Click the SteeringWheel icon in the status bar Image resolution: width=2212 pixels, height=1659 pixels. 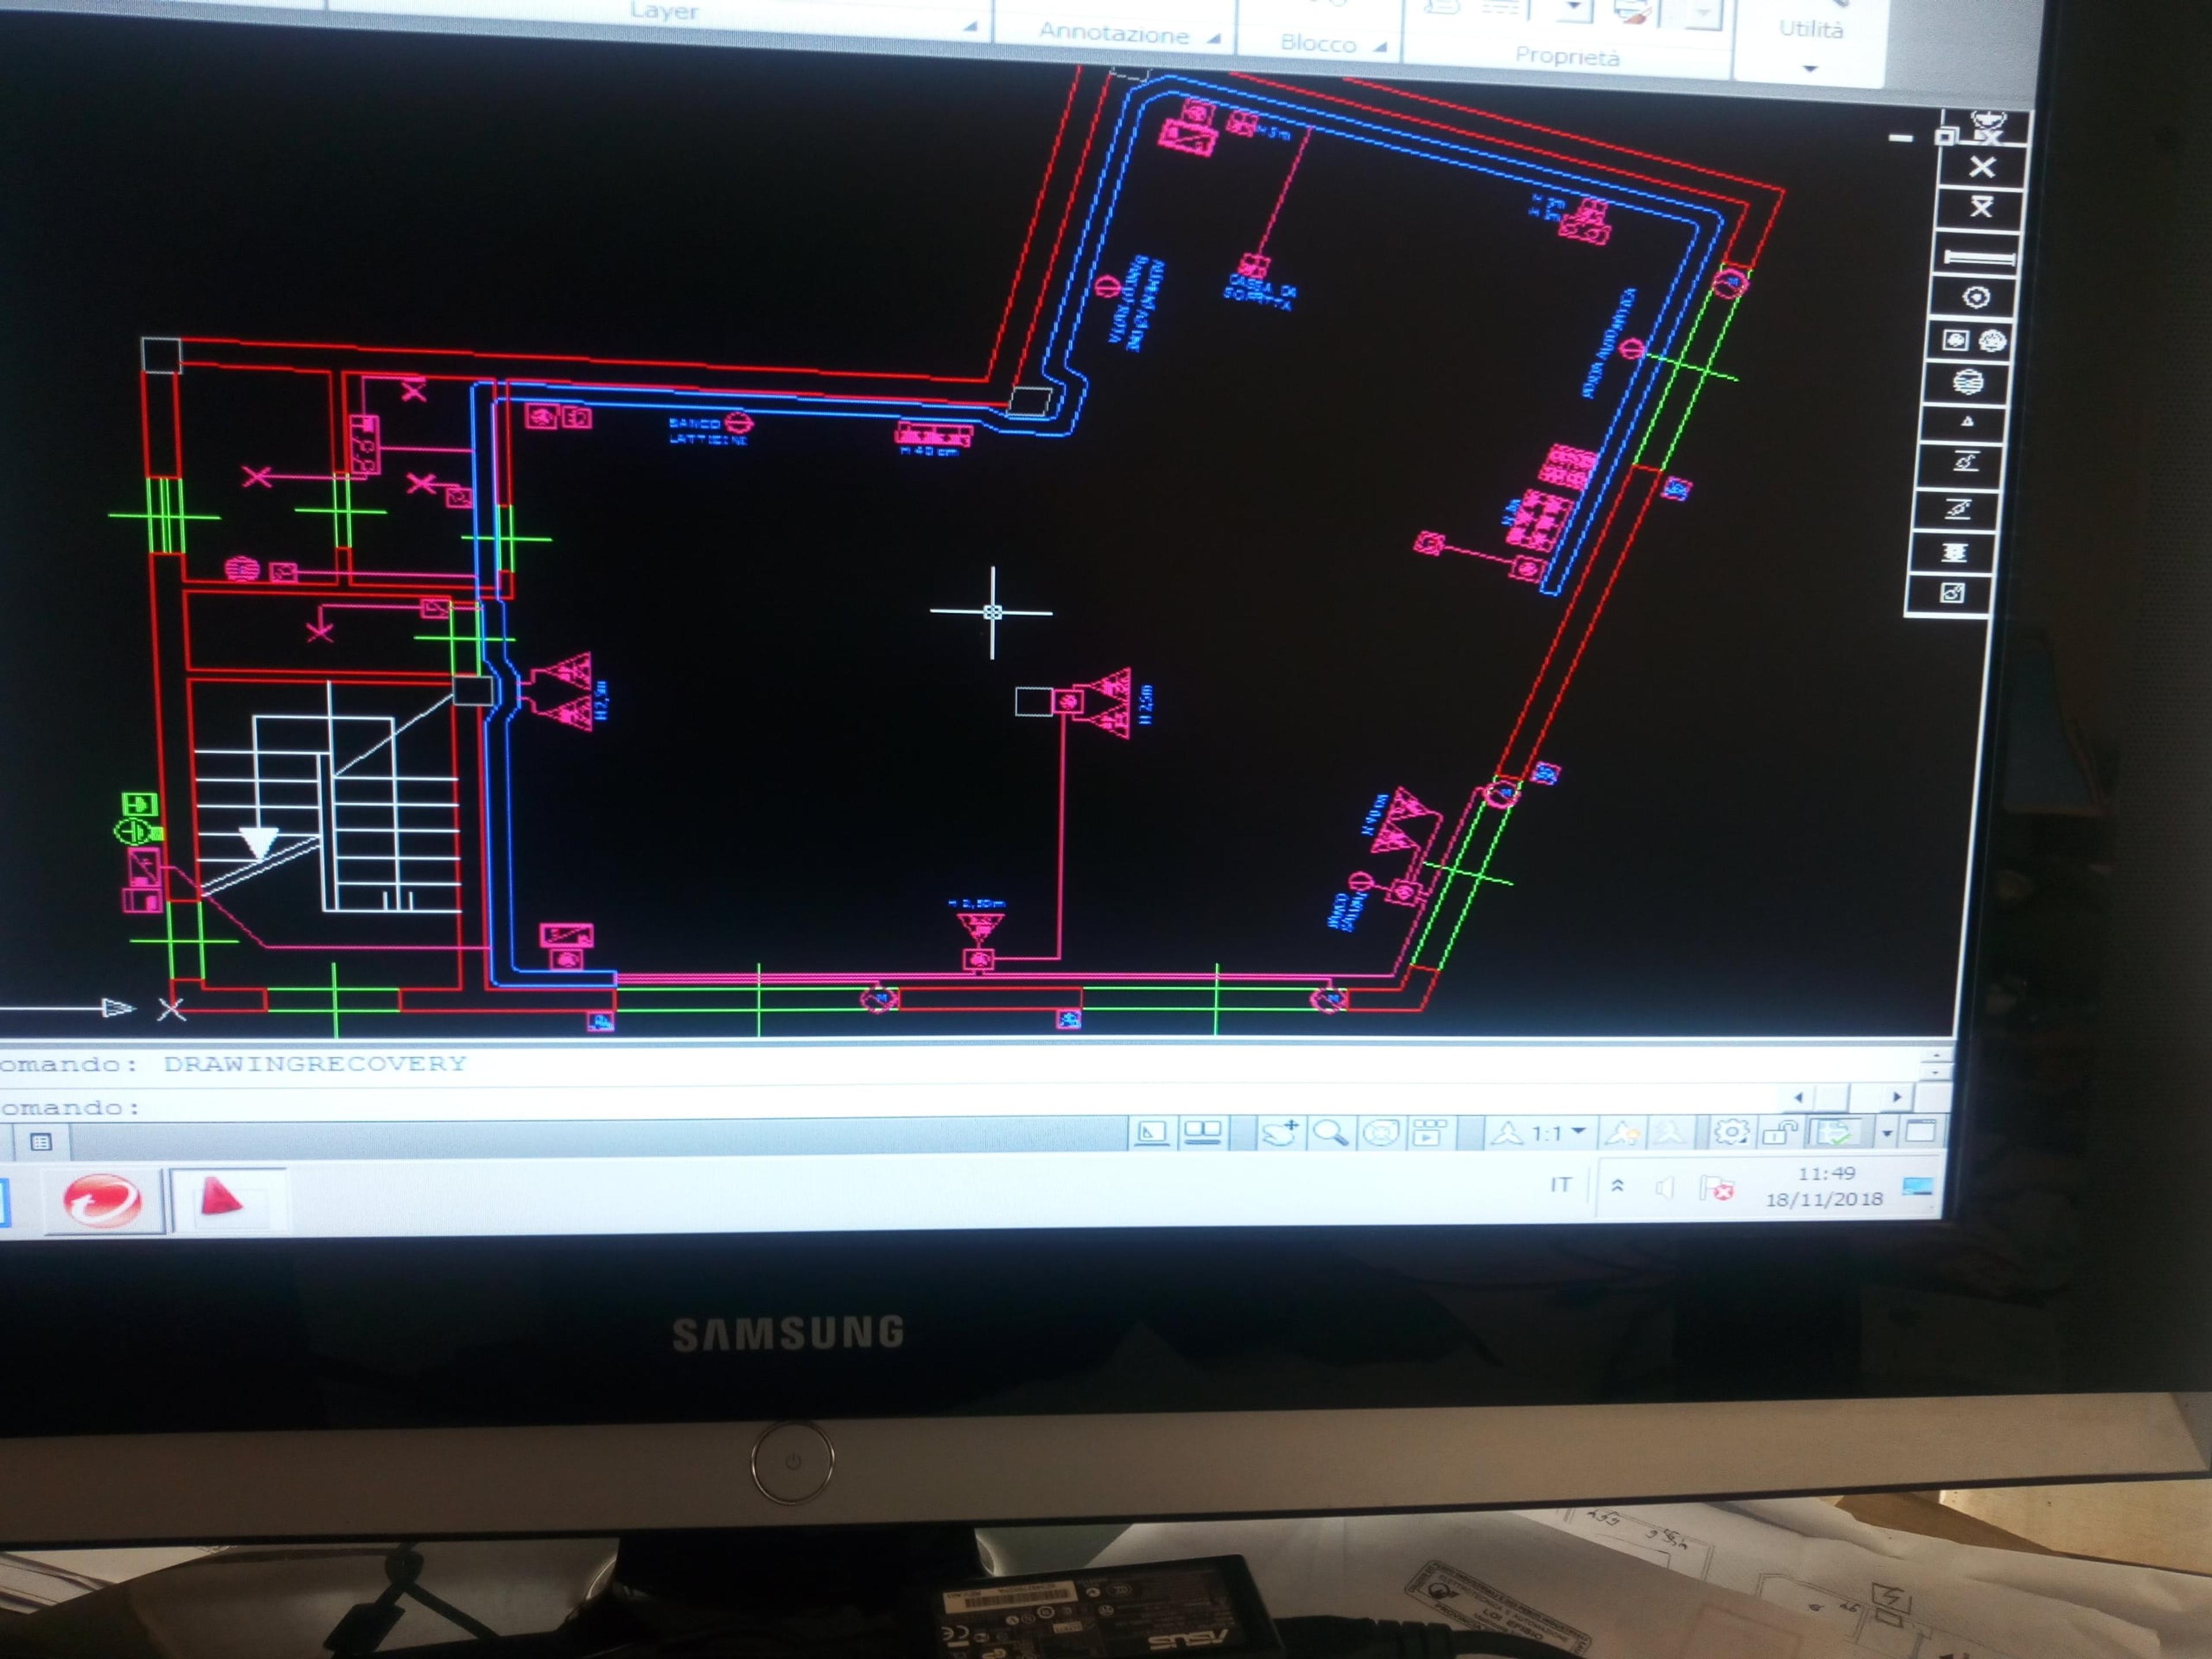1380,1132
